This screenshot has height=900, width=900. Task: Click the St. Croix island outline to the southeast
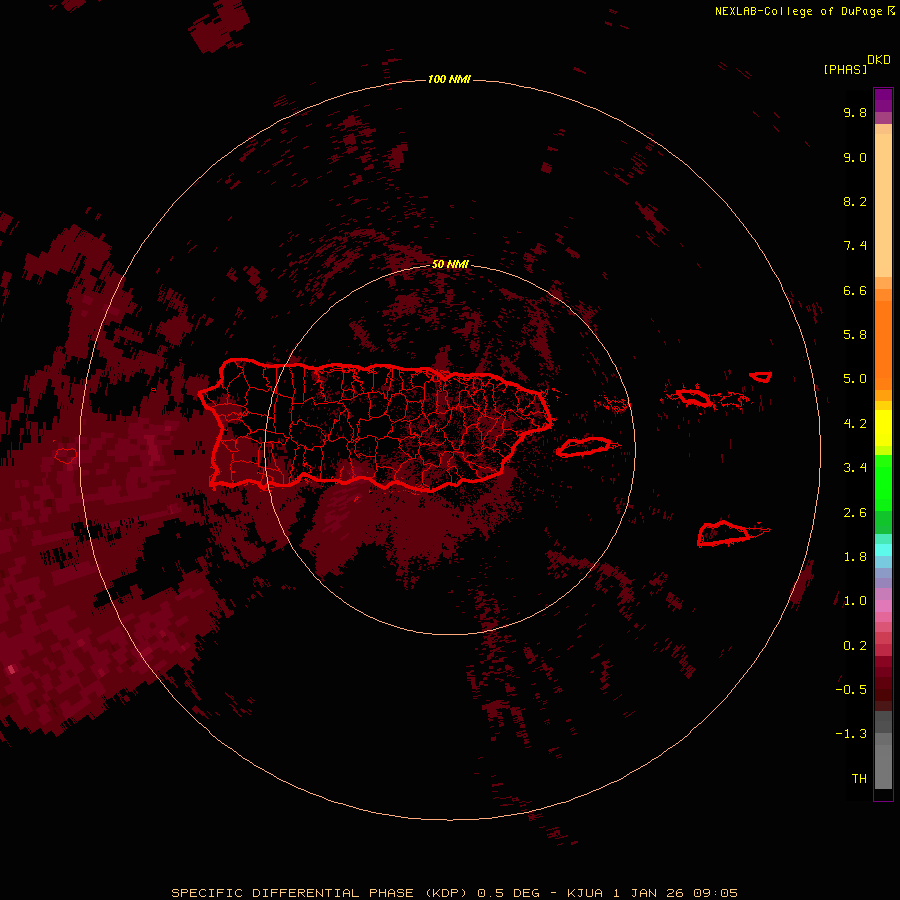click(x=723, y=533)
